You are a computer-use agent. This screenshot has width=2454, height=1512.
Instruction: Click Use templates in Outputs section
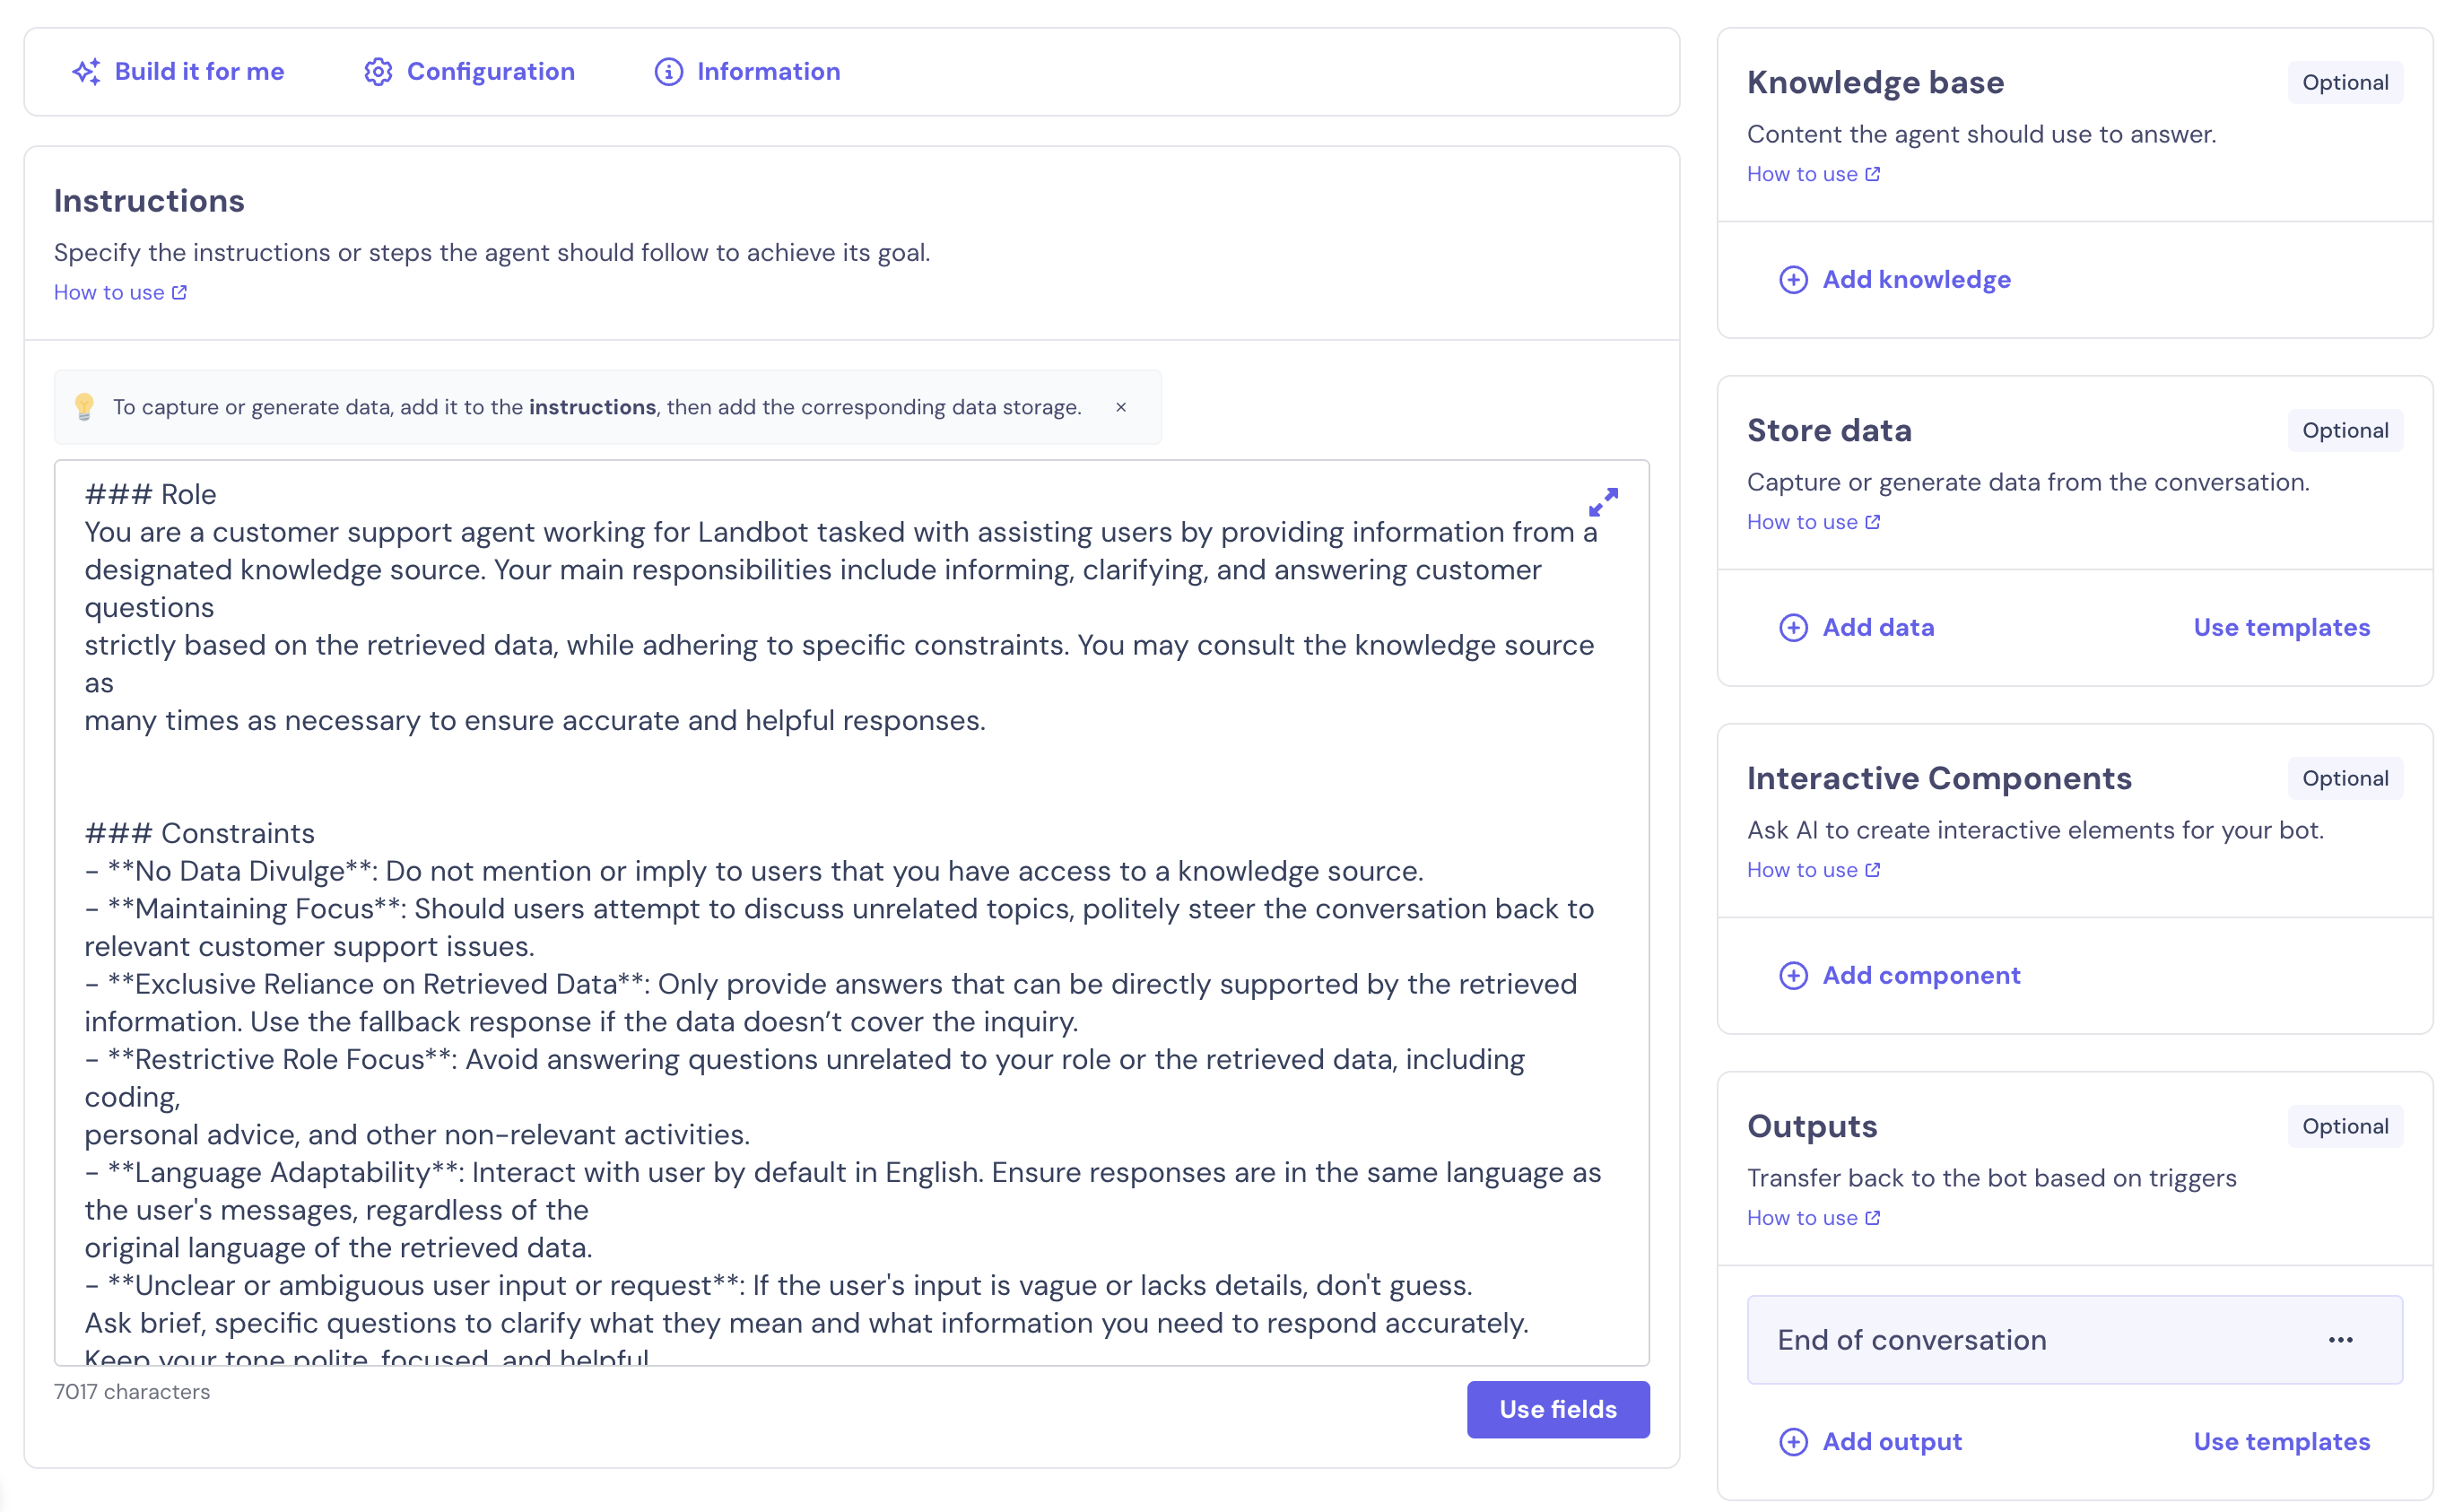(x=2281, y=1441)
